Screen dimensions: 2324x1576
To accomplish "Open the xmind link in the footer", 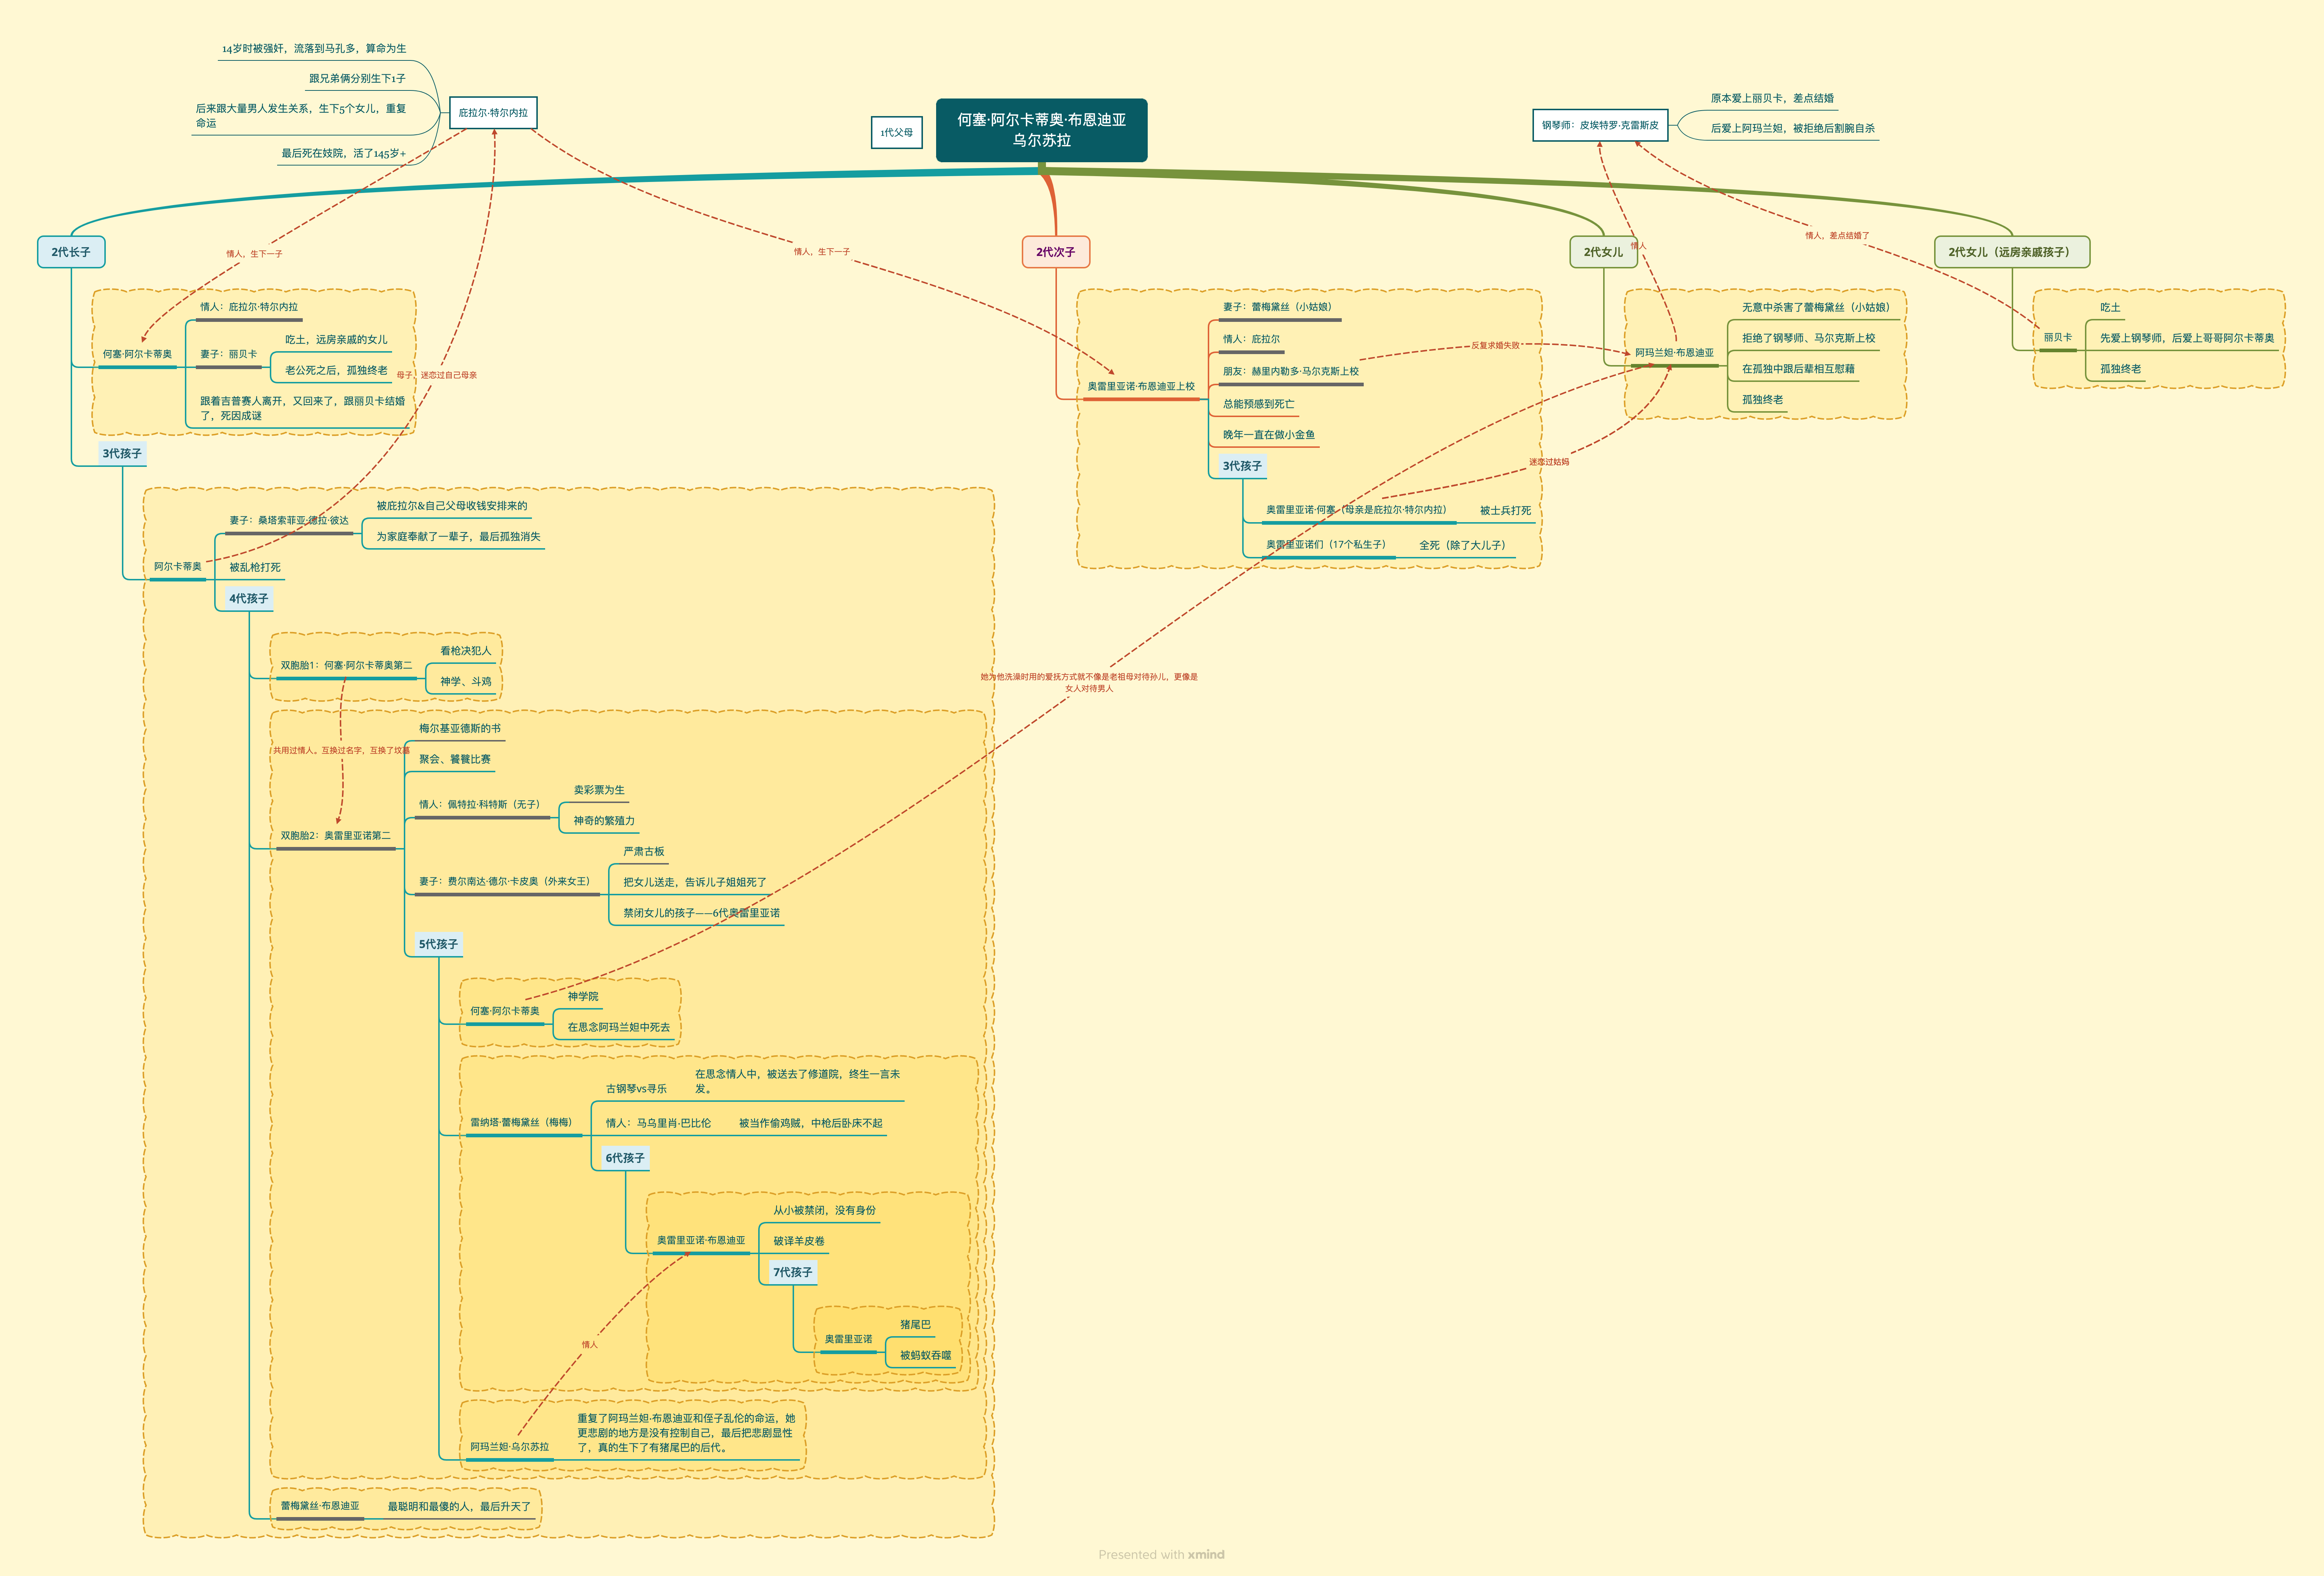I will point(1206,1554).
